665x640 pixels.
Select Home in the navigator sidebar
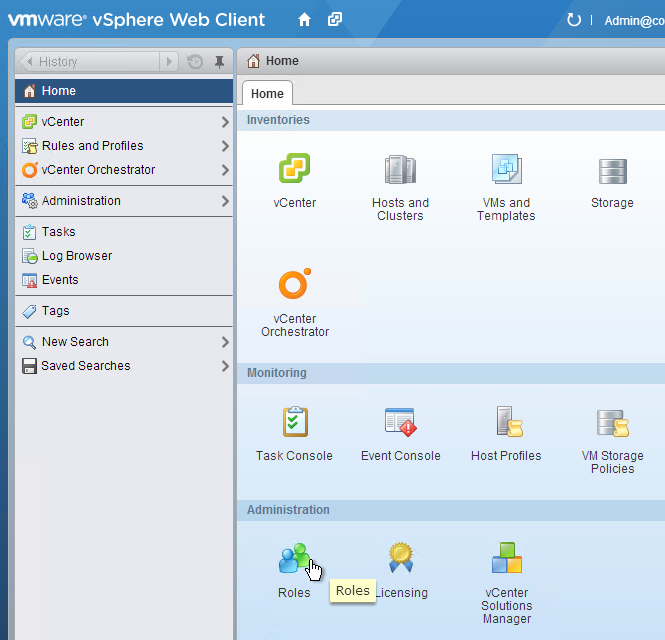pos(124,91)
